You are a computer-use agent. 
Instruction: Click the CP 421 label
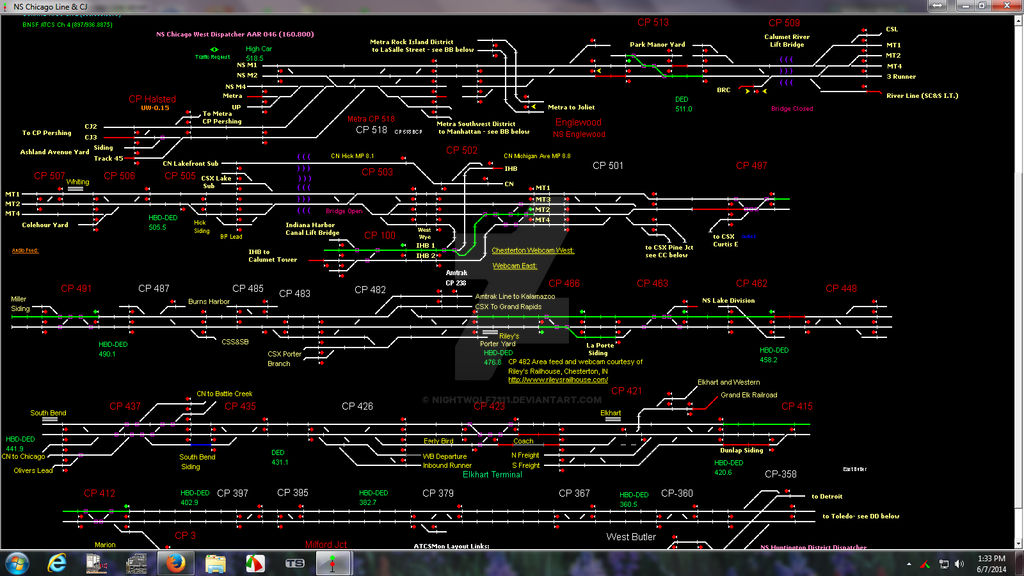pyautogui.click(x=627, y=391)
